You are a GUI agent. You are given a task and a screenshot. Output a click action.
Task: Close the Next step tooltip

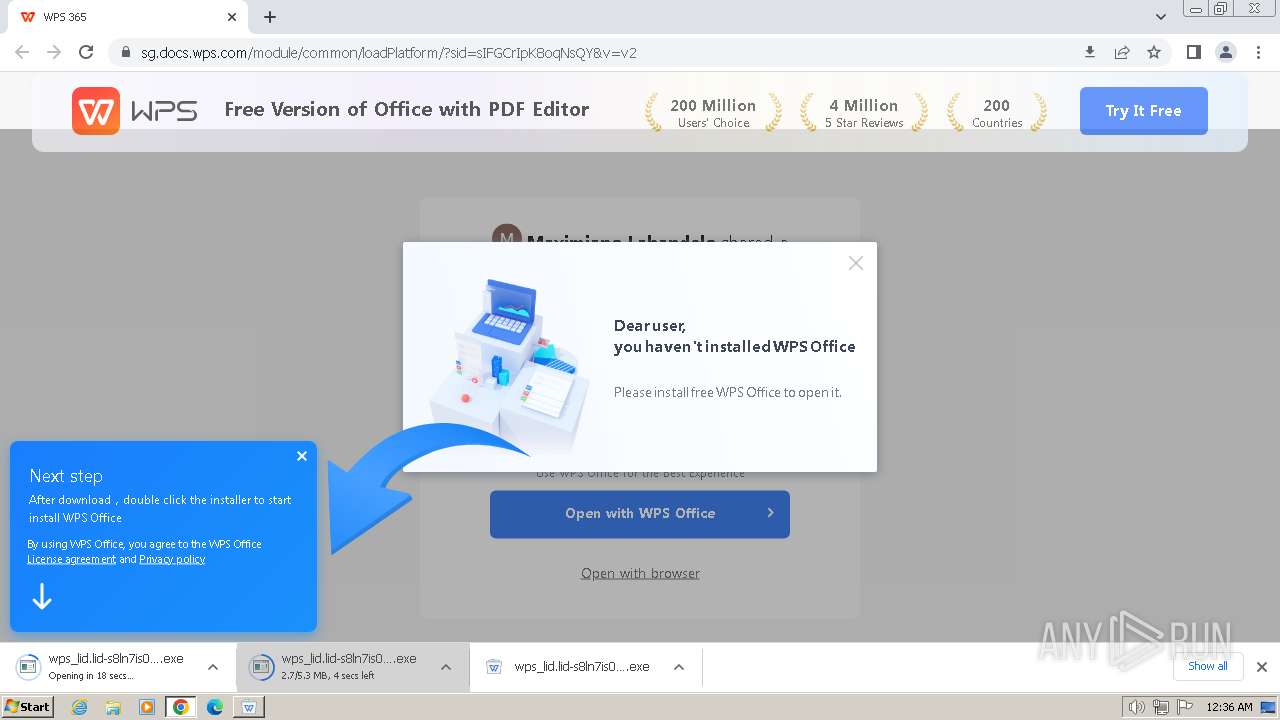tap(302, 456)
